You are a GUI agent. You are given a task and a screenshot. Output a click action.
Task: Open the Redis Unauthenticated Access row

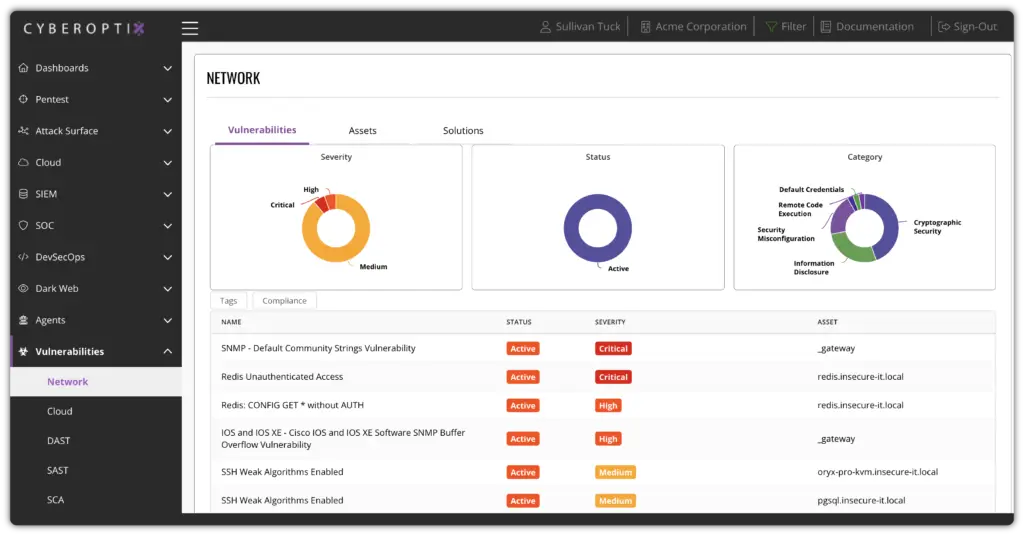282,377
